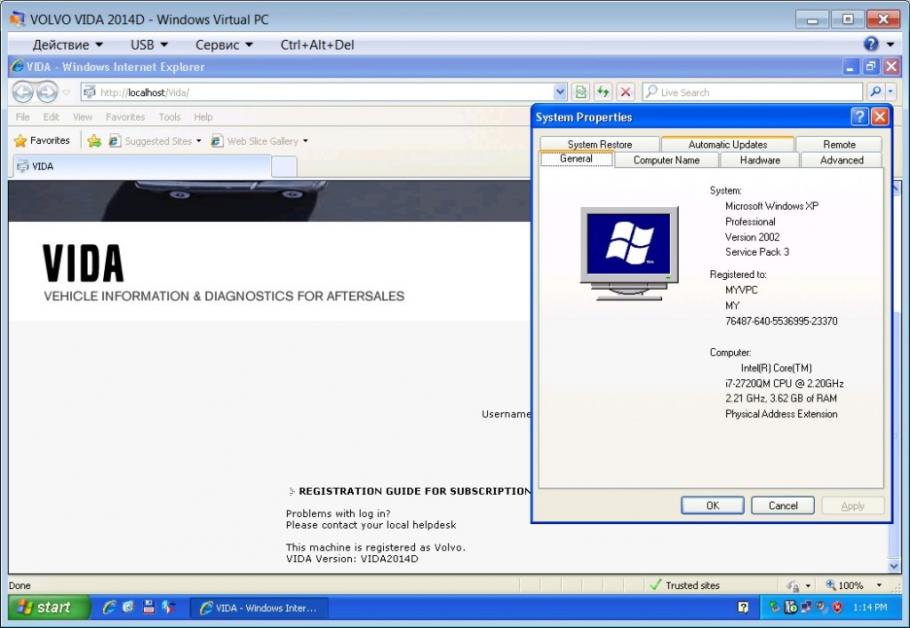Launch Internet Explorer from the Quick Launch bar

tap(109, 607)
